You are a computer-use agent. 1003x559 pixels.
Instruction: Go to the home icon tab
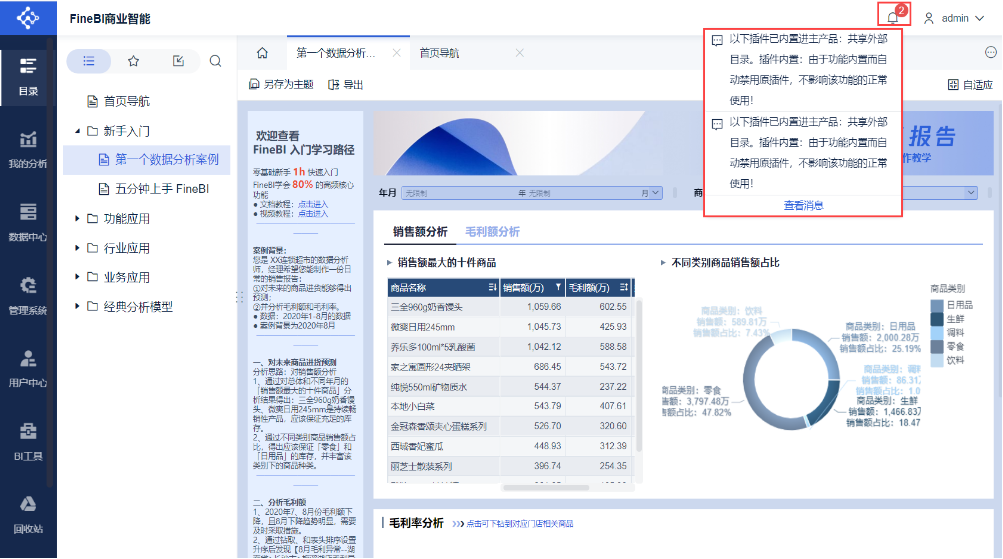click(x=262, y=53)
